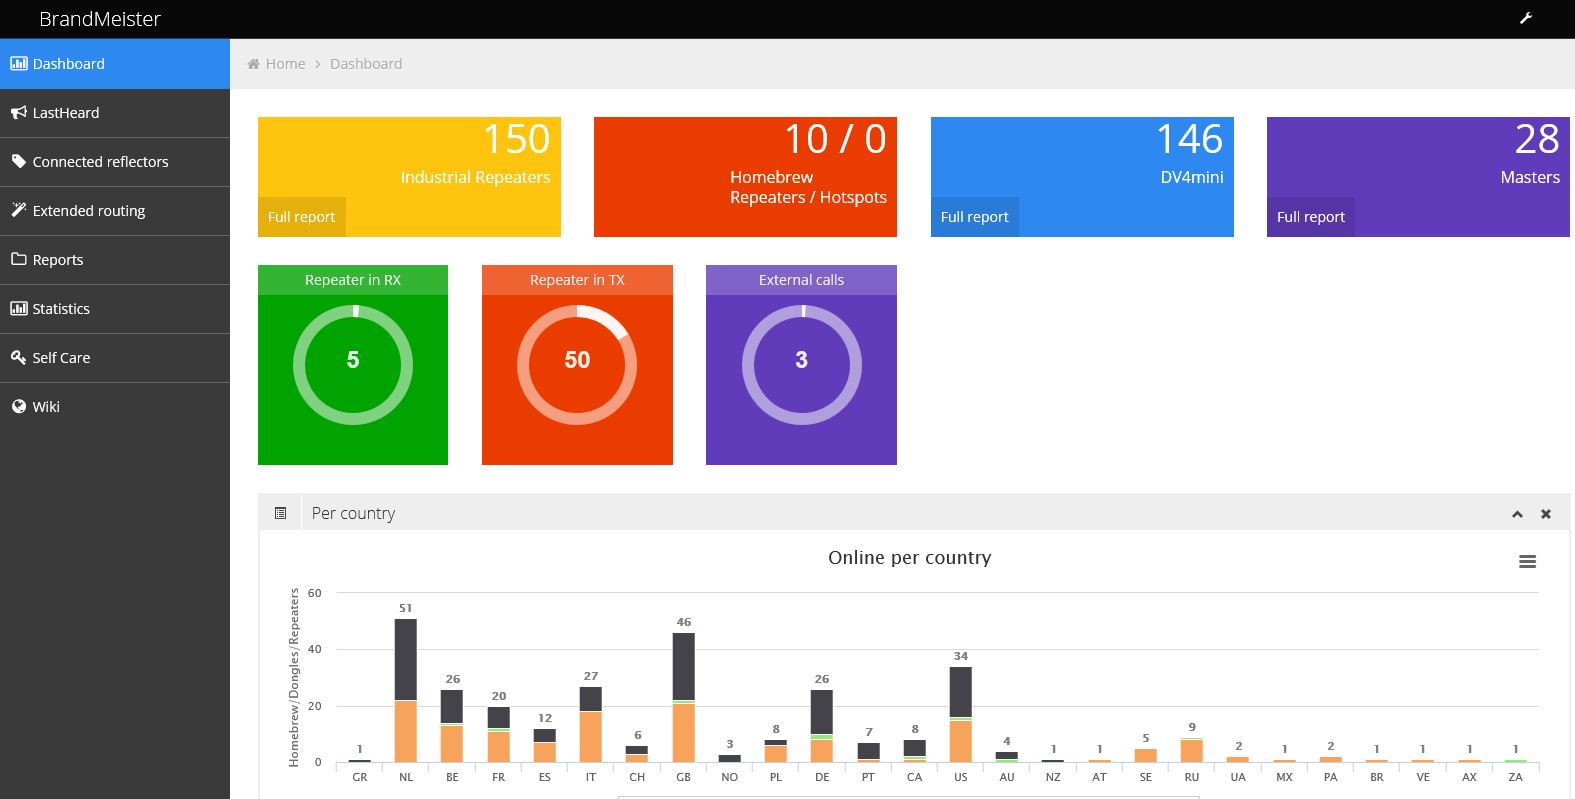
Task: Open the Statistics sidebar item
Action: pos(115,309)
